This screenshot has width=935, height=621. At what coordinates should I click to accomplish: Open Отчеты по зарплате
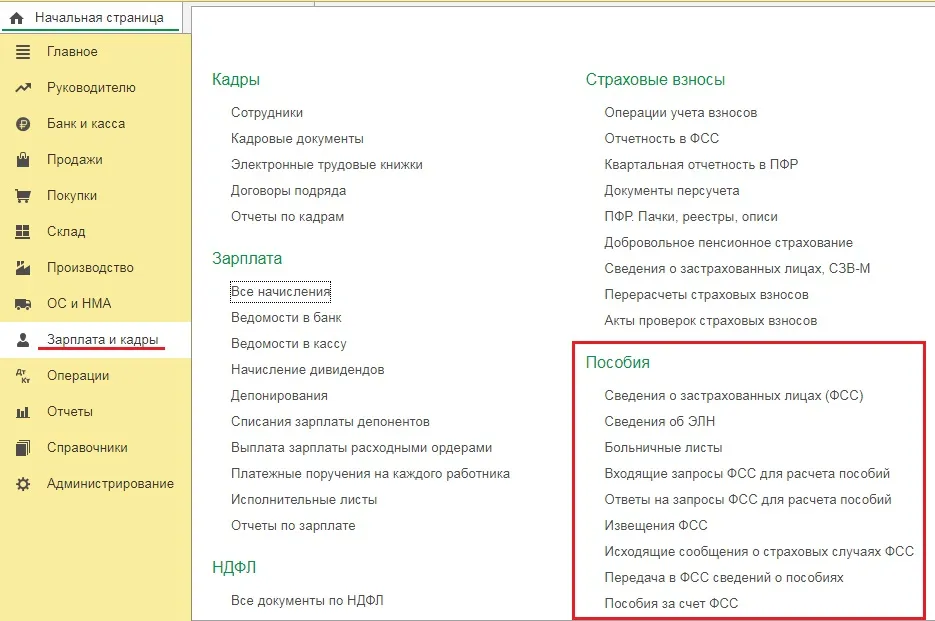pyautogui.click(x=293, y=526)
